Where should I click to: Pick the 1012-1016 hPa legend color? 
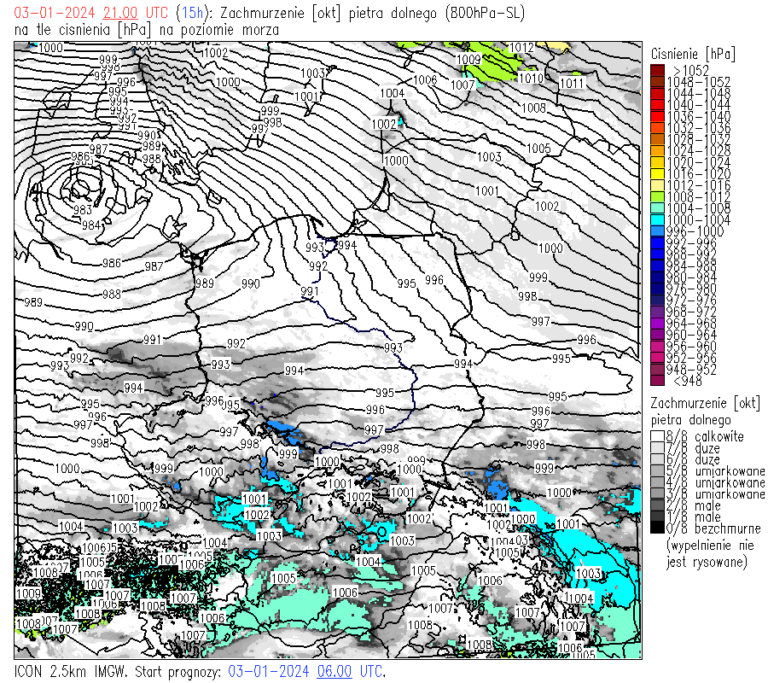pos(656,184)
